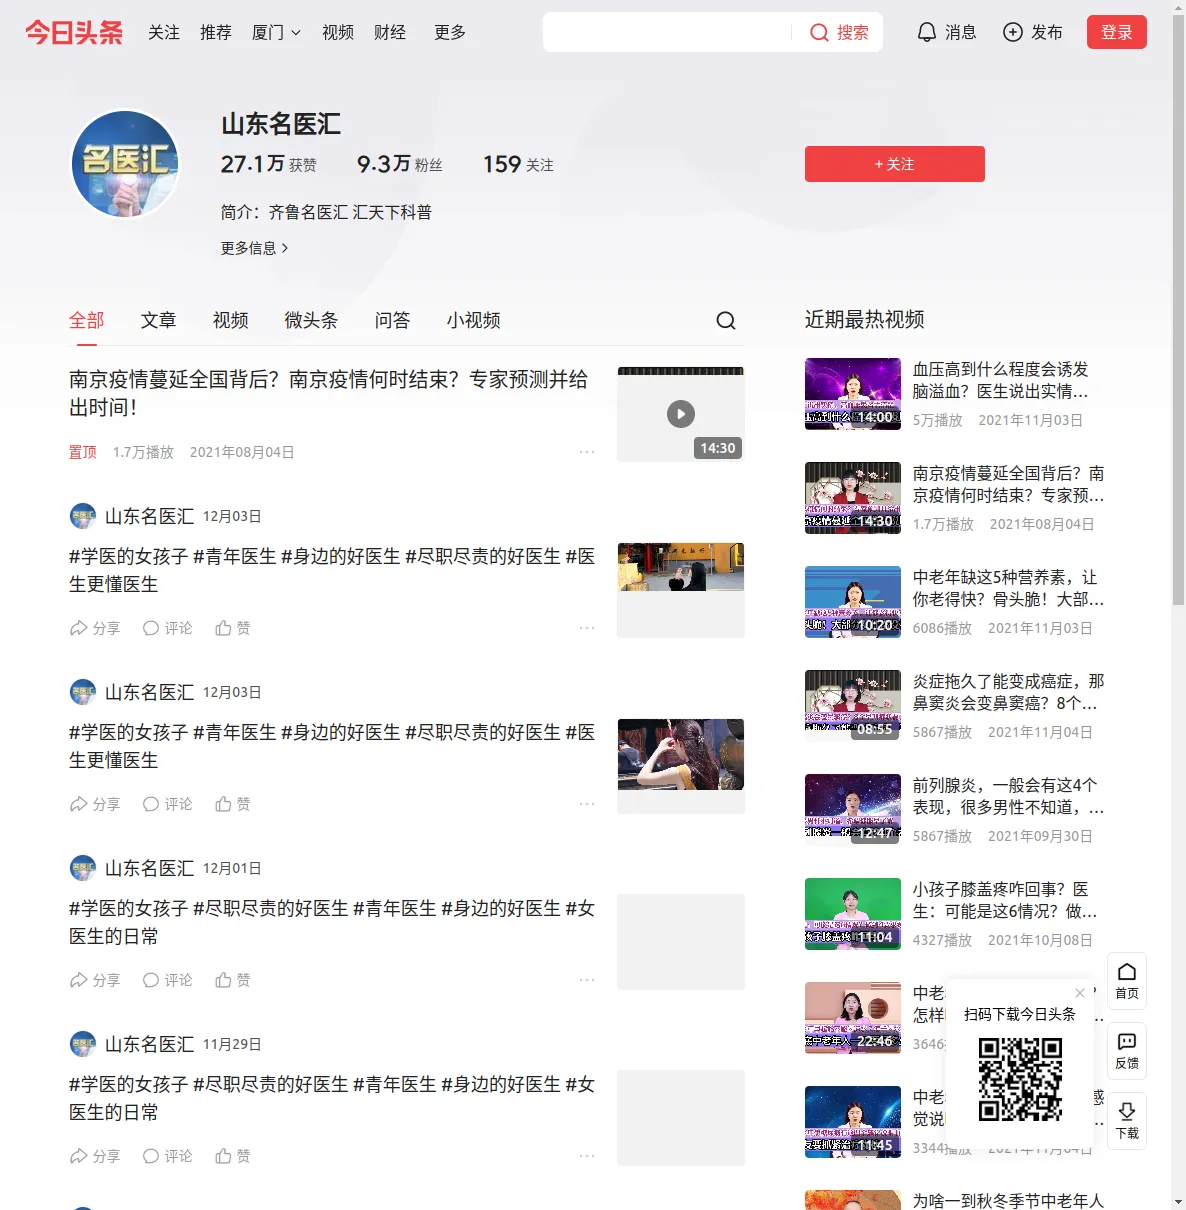Open 中老年缺这5种营养素 video thumbnail
1186x1210 pixels.
(853, 602)
